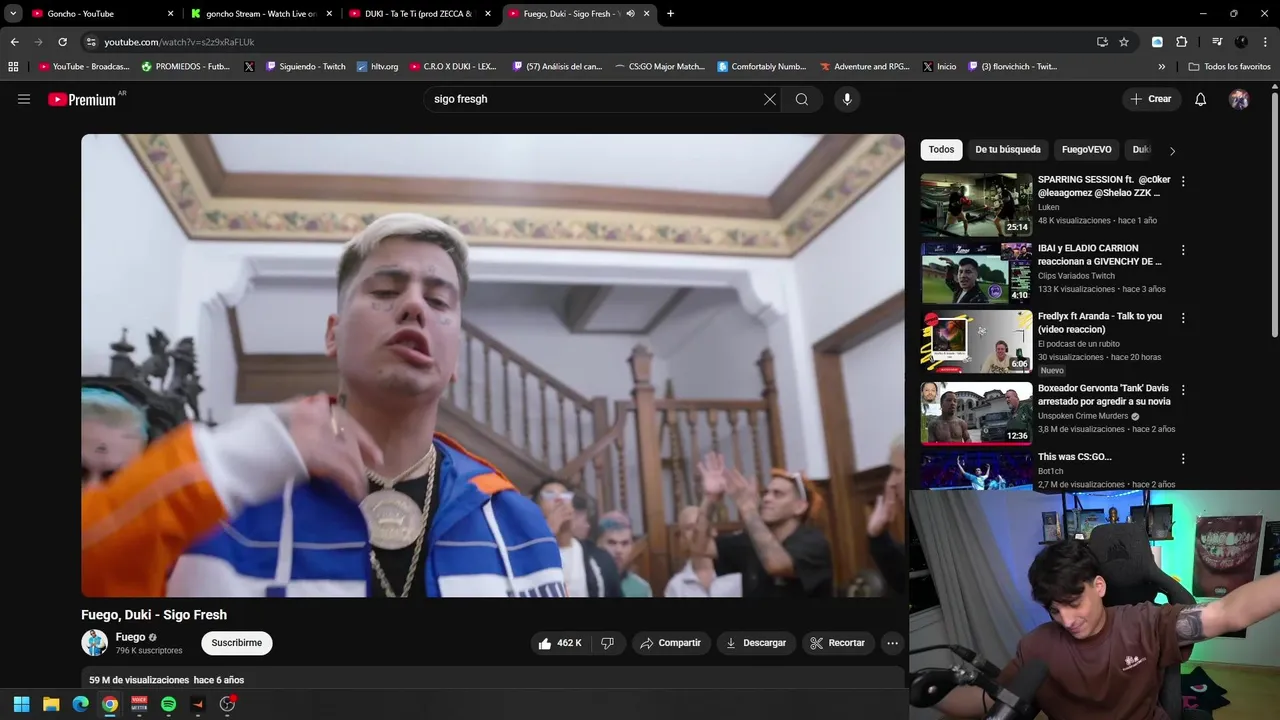Go to YouTube Premium home logo
This screenshot has height=720, width=1280.
83,99
